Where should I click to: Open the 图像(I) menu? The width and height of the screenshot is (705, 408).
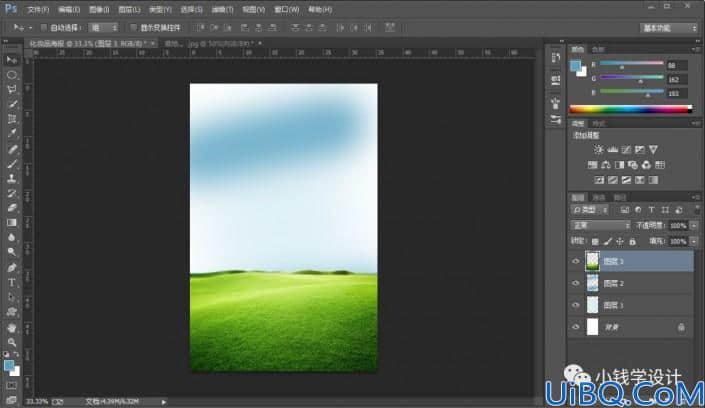pos(99,9)
